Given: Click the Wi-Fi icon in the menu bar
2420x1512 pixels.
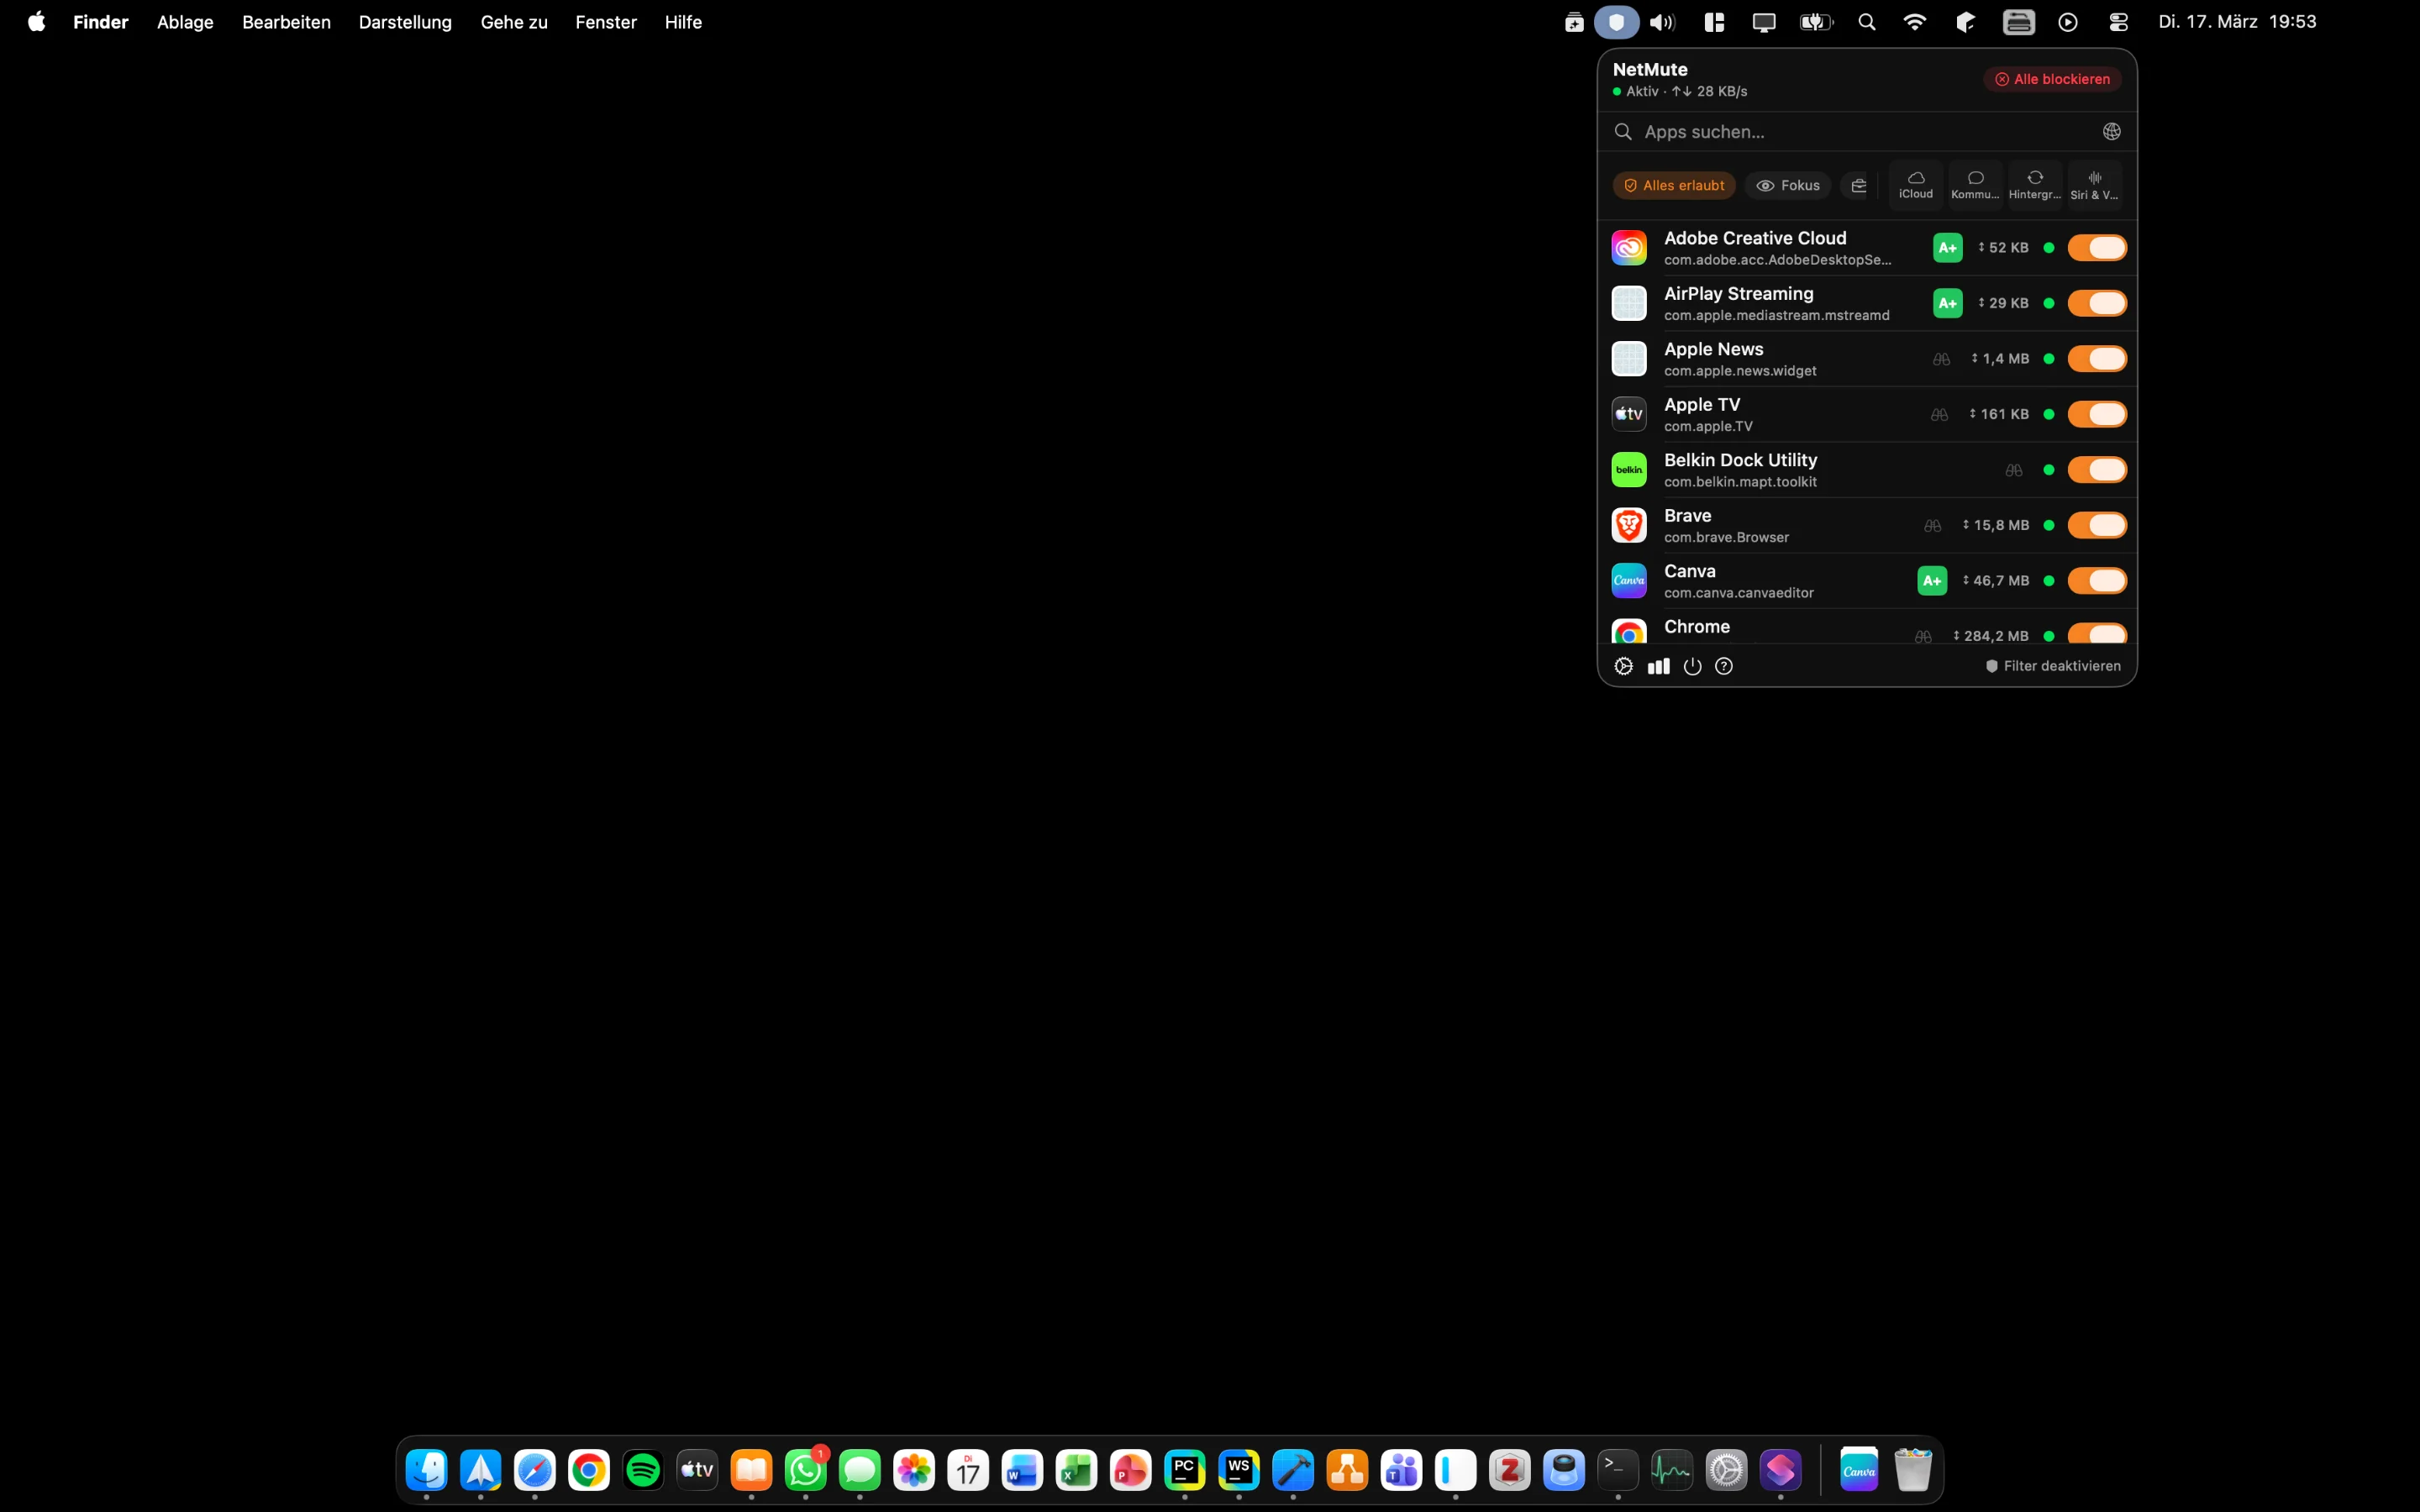Looking at the screenshot, I should tap(1913, 20).
